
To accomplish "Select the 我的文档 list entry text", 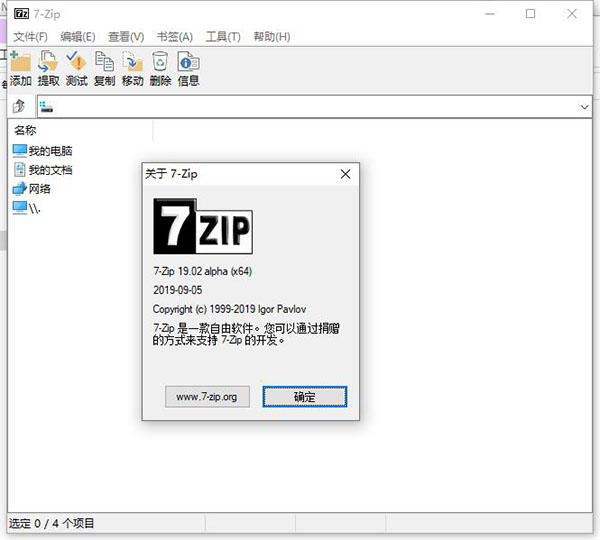I will tap(50, 170).
